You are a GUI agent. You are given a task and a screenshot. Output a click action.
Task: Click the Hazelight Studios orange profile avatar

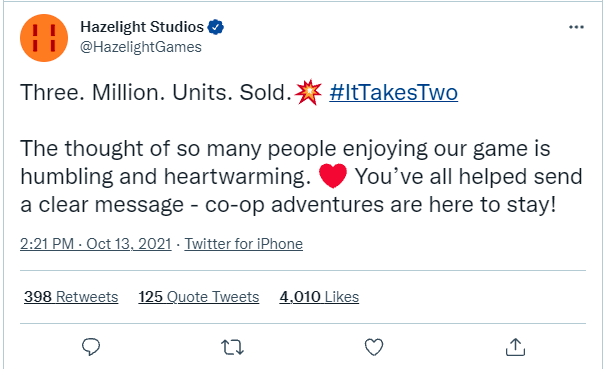[44, 38]
